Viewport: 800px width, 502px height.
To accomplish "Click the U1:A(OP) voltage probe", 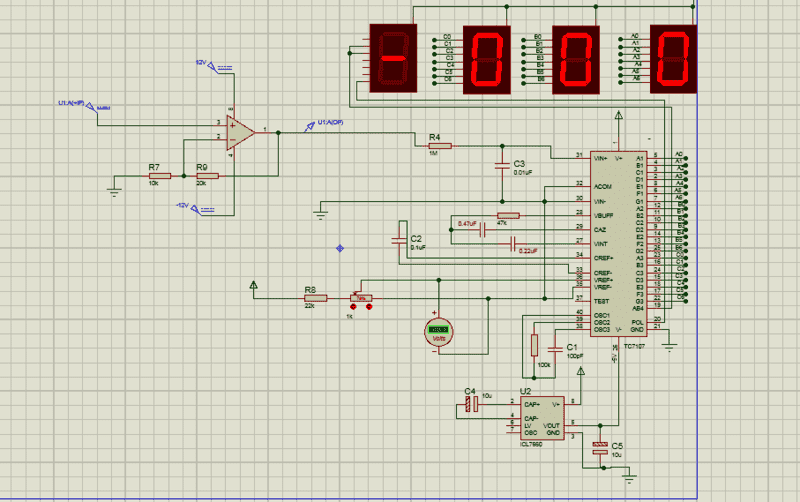I will tap(310, 126).
